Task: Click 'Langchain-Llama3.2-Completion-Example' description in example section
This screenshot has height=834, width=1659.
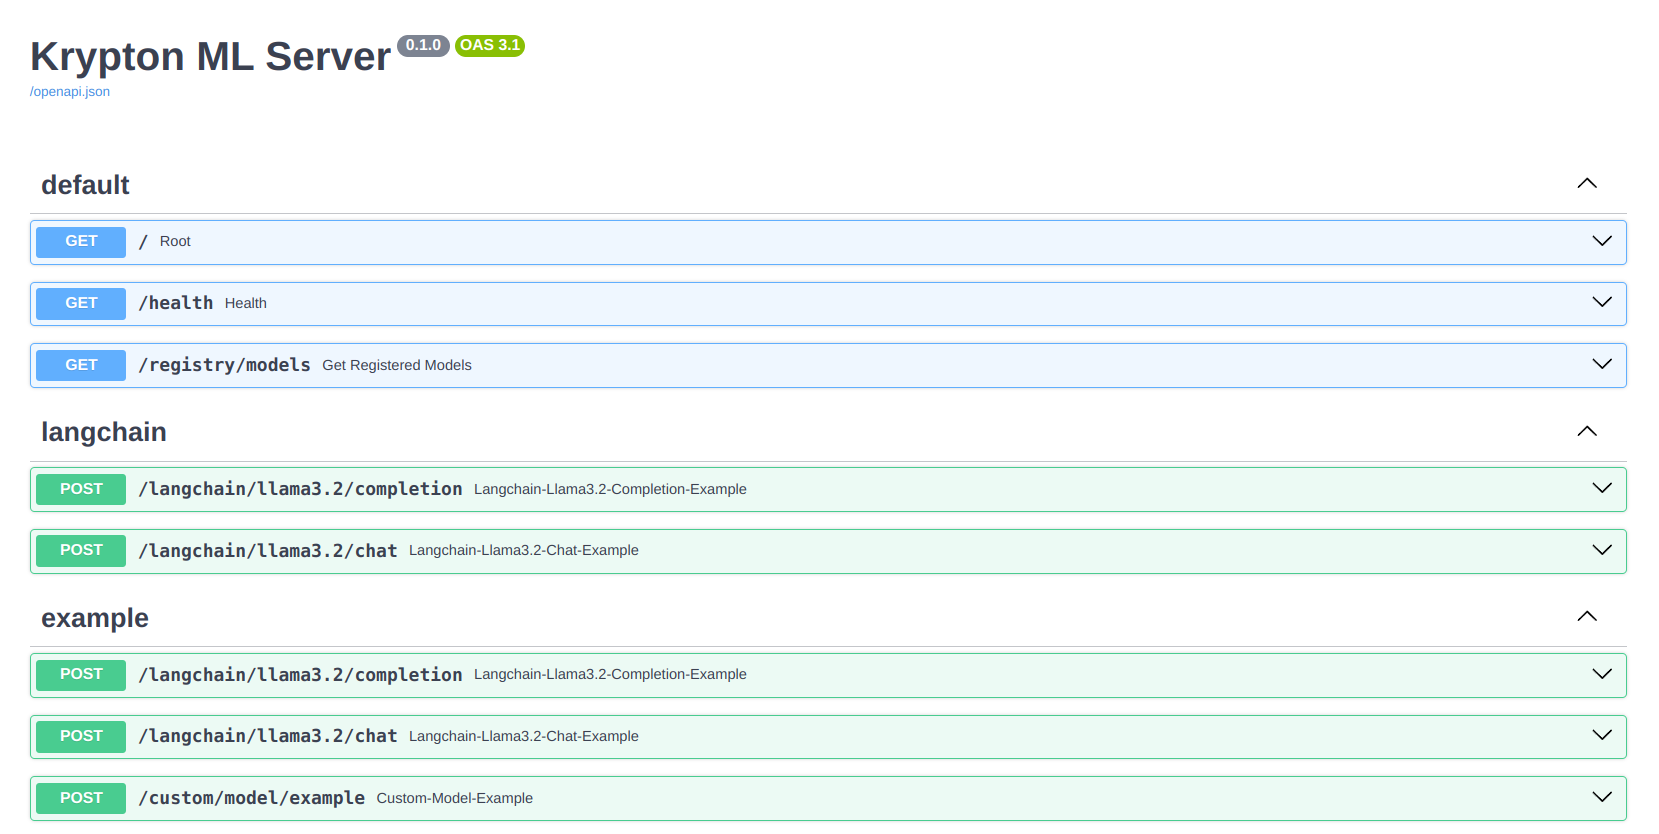Action: tap(610, 675)
